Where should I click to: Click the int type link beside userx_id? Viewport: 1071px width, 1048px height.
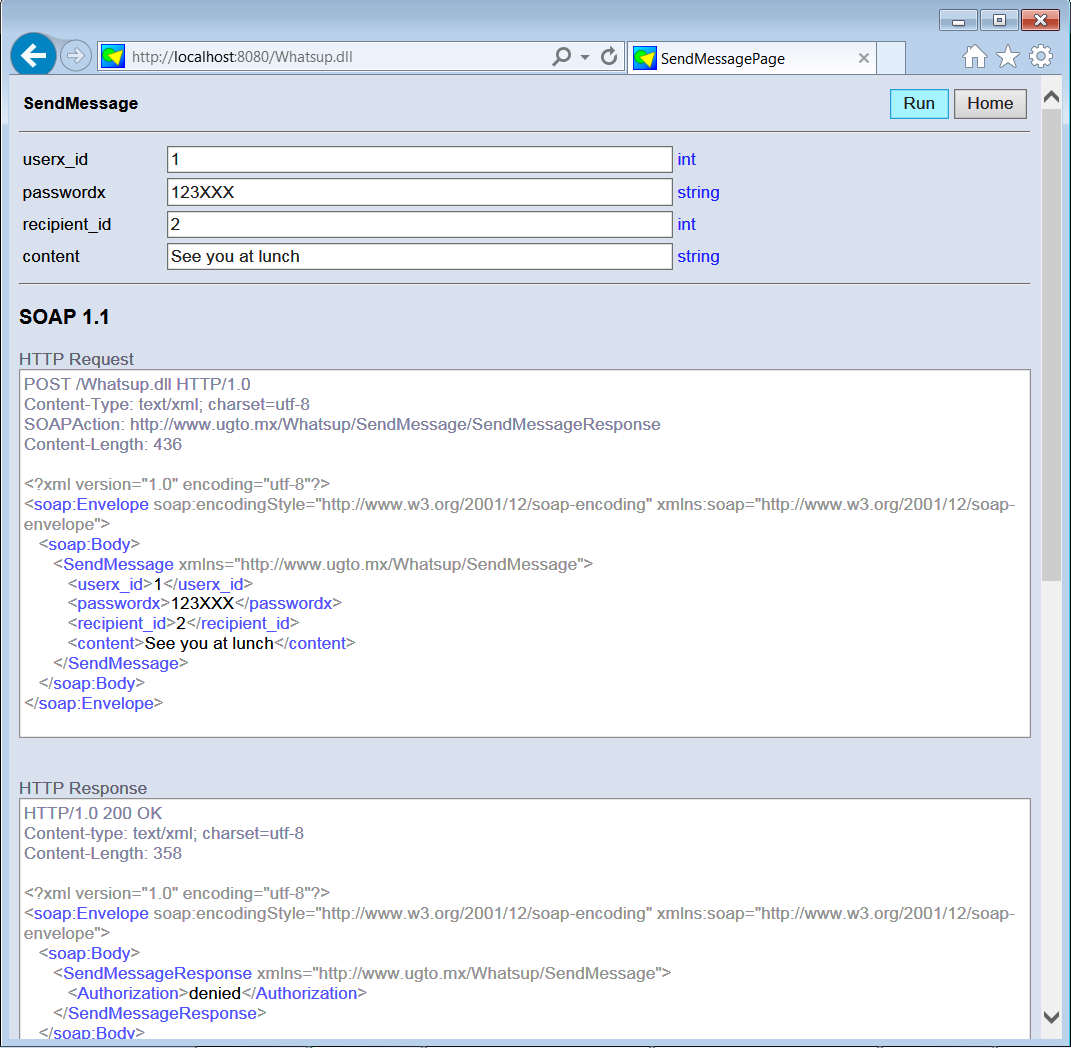click(686, 159)
